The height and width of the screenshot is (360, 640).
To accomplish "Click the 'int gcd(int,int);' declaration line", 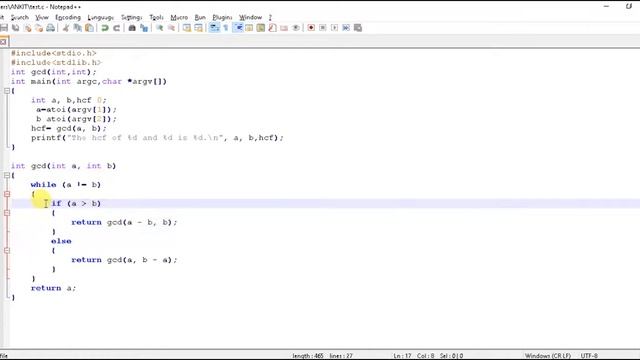I will click(x=53, y=72).
